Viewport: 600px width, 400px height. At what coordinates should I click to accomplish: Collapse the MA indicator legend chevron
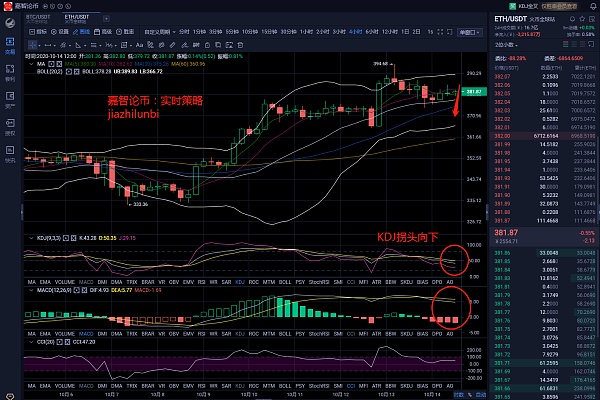pos(31,64)
